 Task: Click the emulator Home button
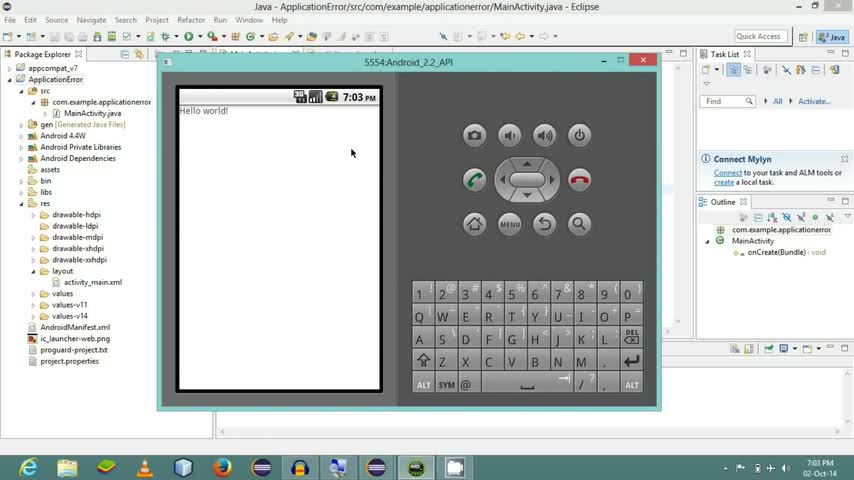click(x=474, y=224)
